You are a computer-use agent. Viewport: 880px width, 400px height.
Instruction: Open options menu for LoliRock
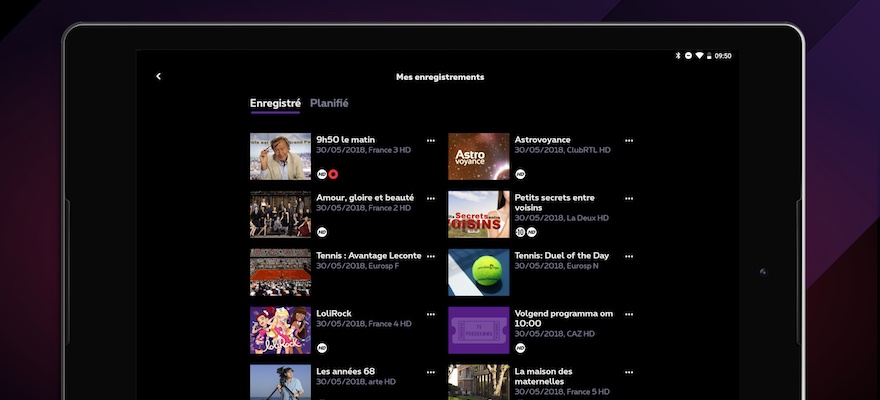tap(431, 314)
